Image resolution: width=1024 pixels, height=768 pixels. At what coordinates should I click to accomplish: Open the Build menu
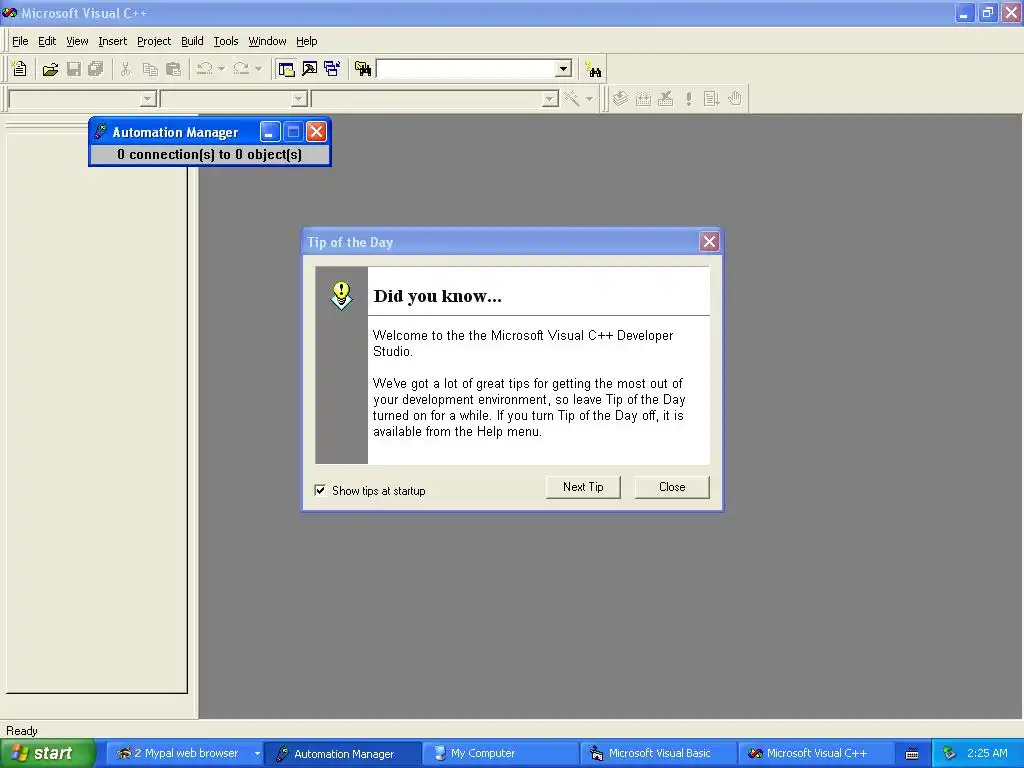(x=192, y=41)
